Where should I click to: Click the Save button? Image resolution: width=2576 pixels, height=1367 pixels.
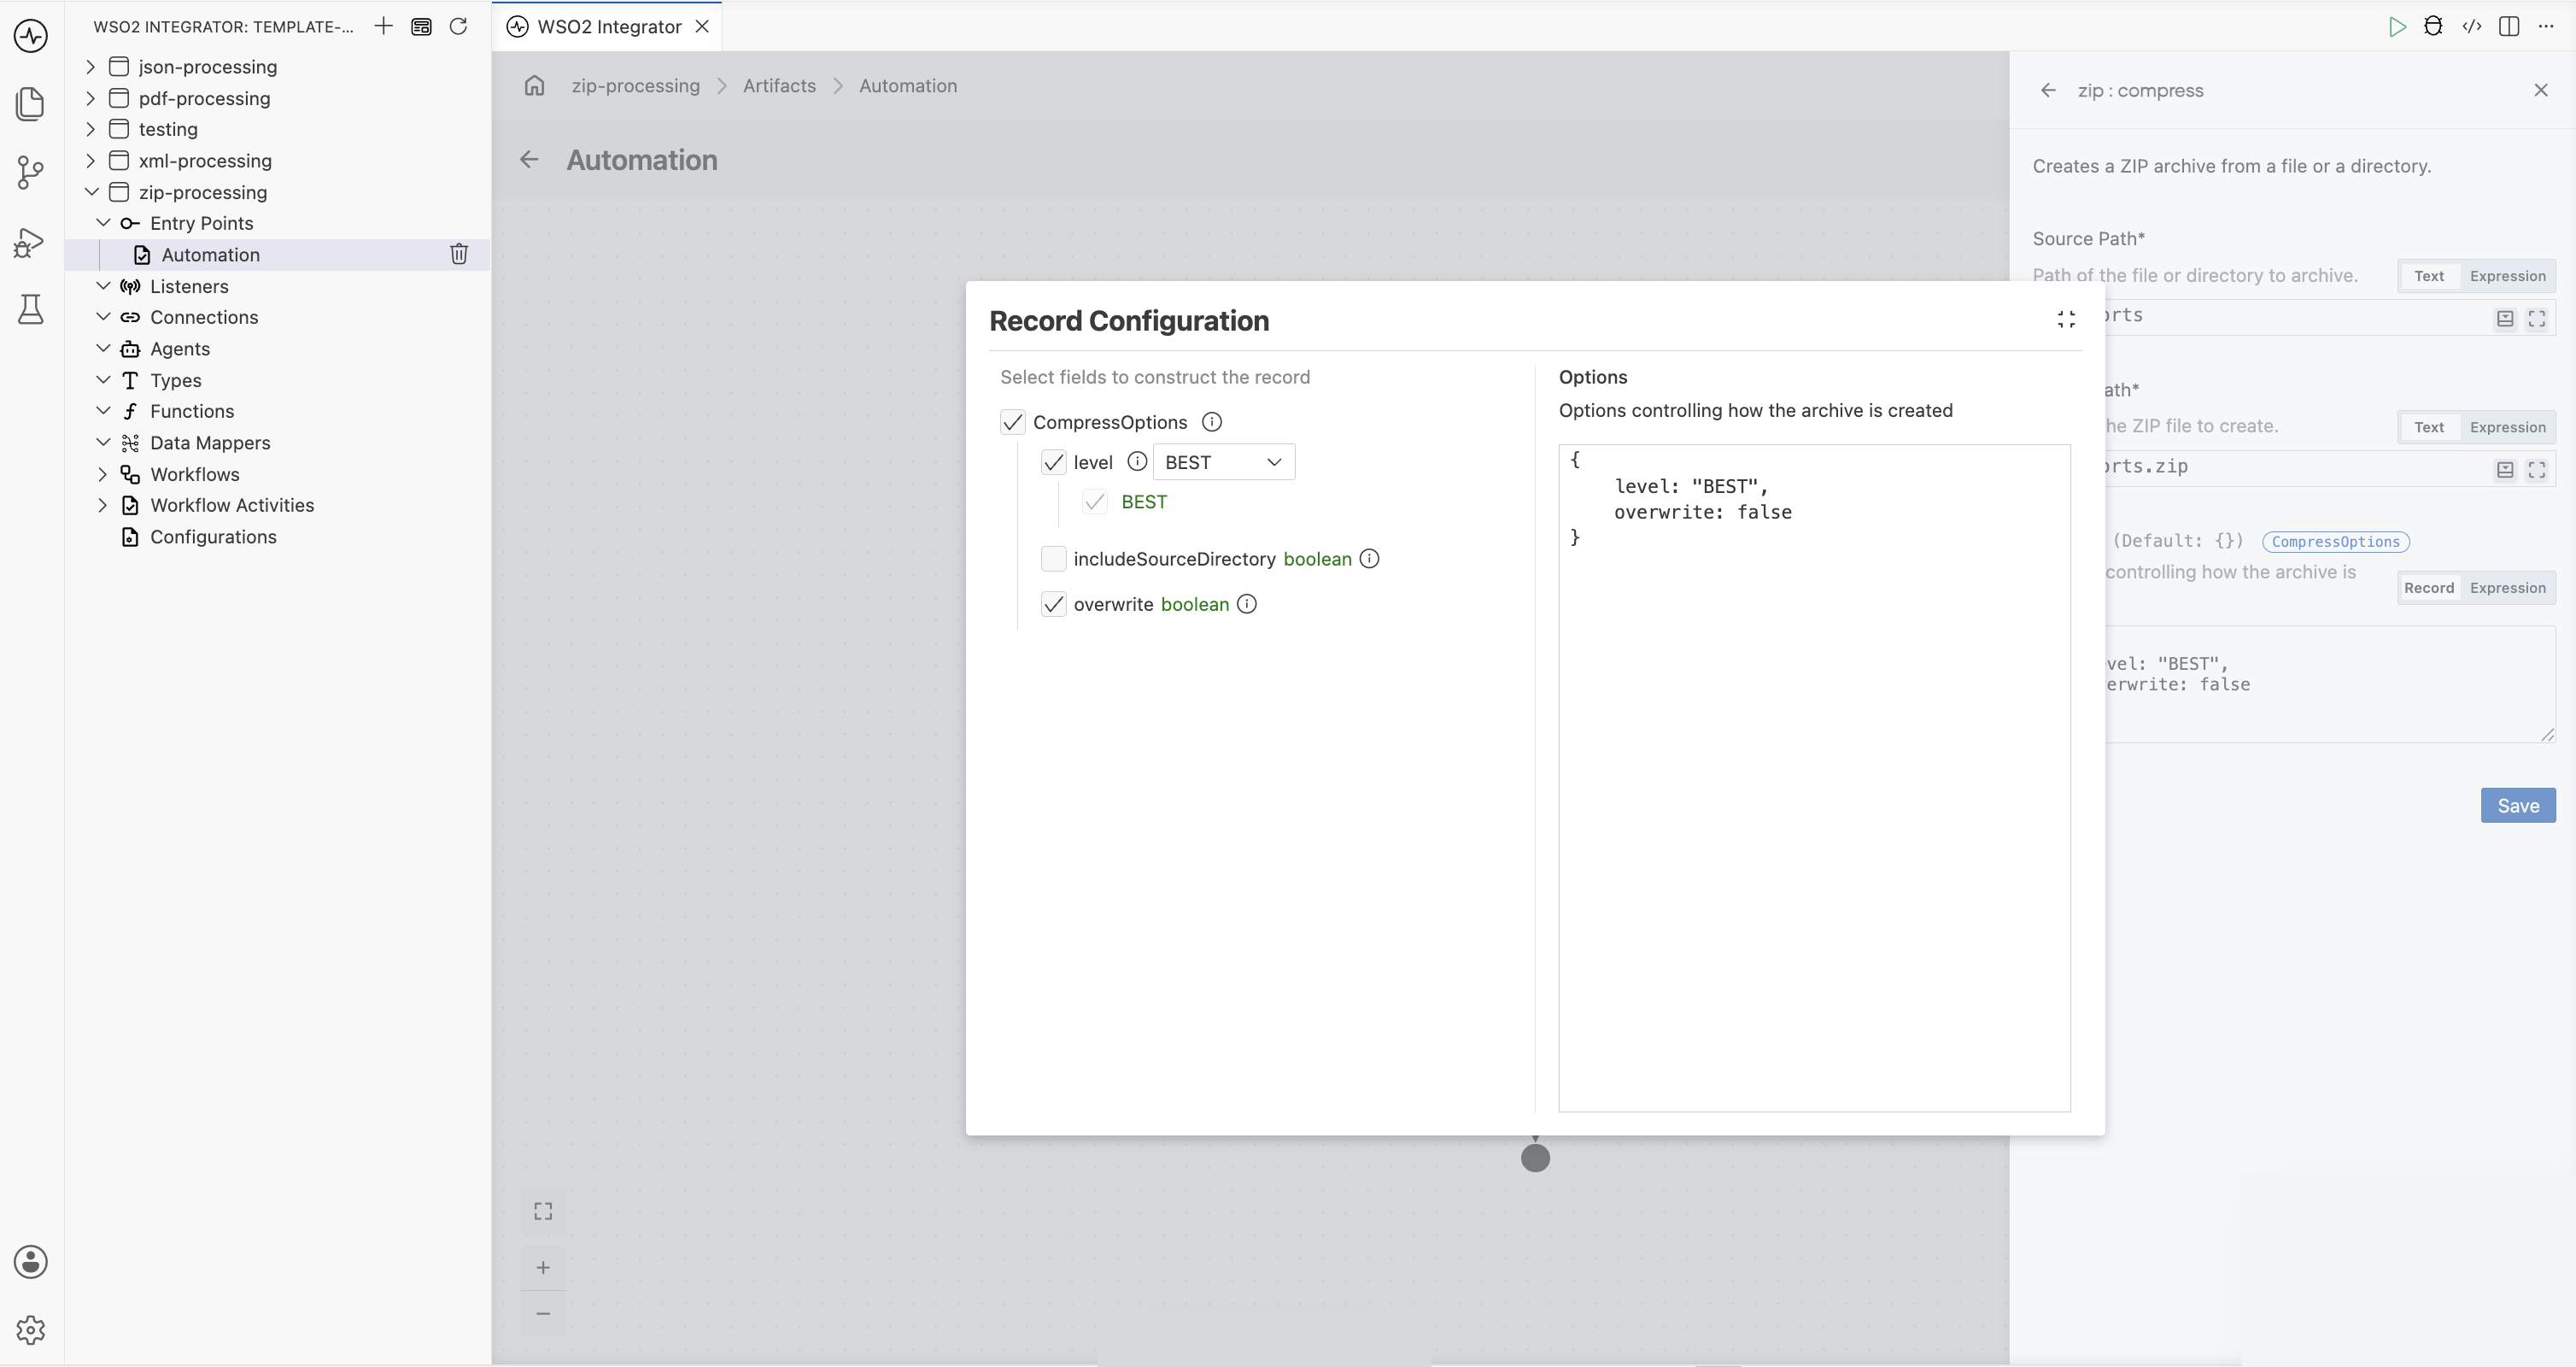[x=2518, y=806]
